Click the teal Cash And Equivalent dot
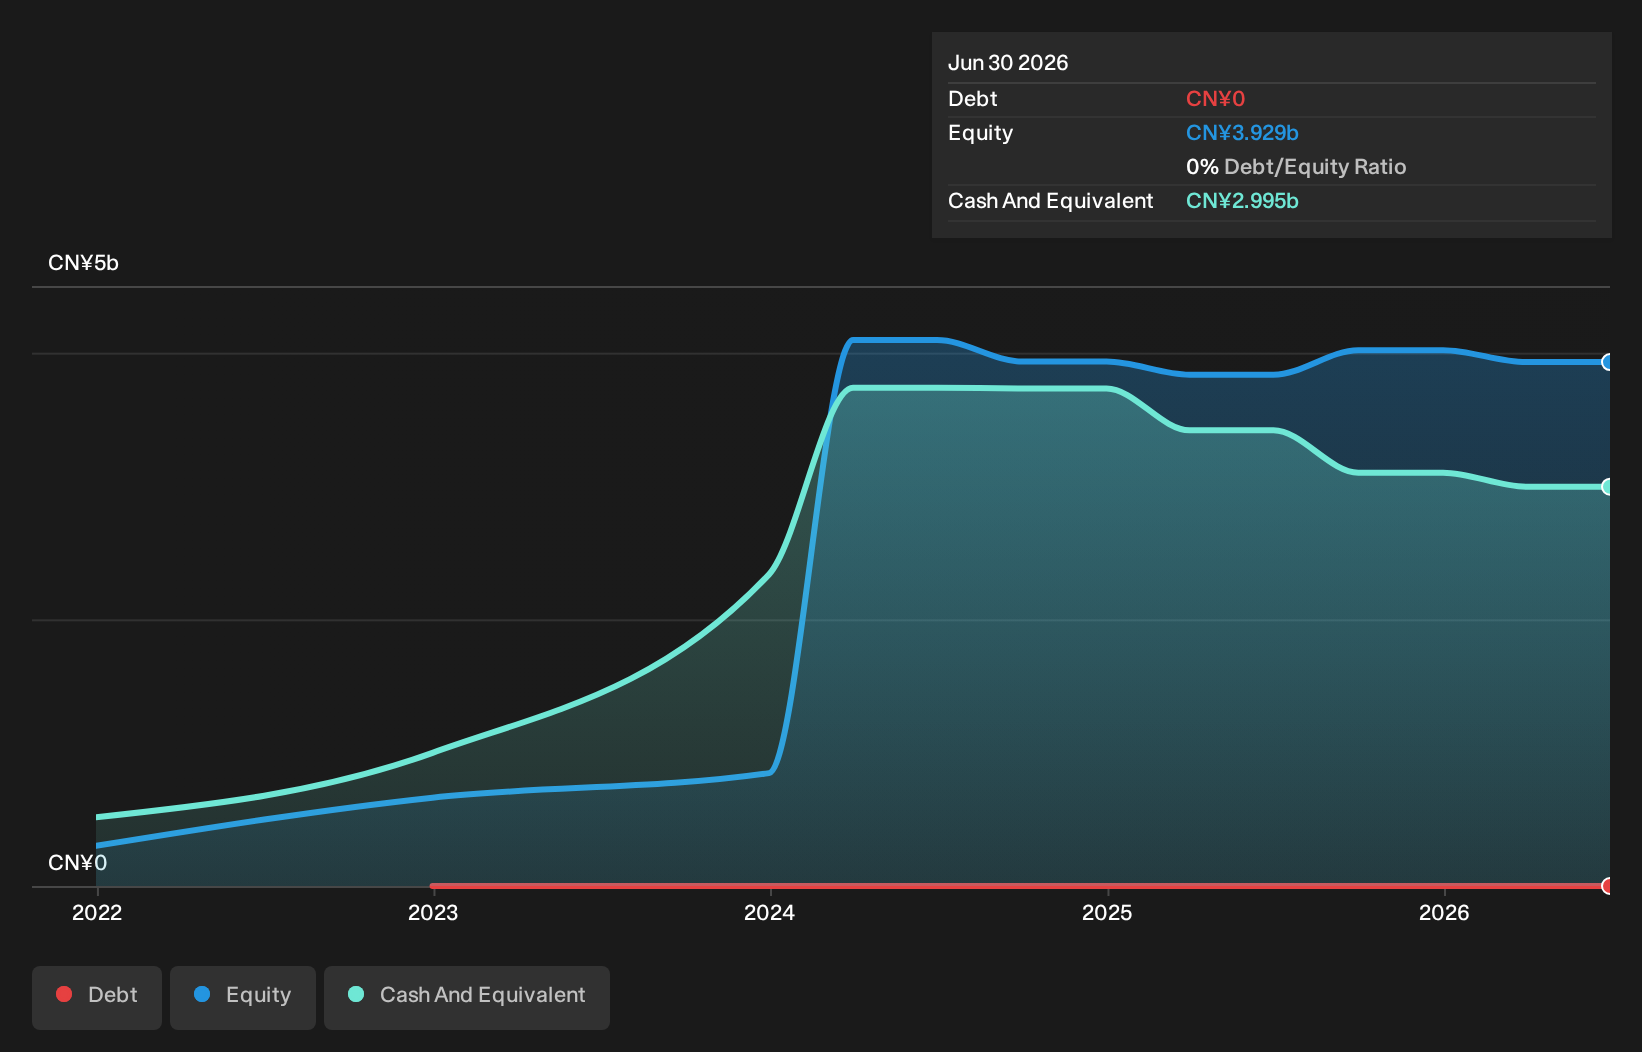This screenshot has width=1642, height=1052. (356, 994)
